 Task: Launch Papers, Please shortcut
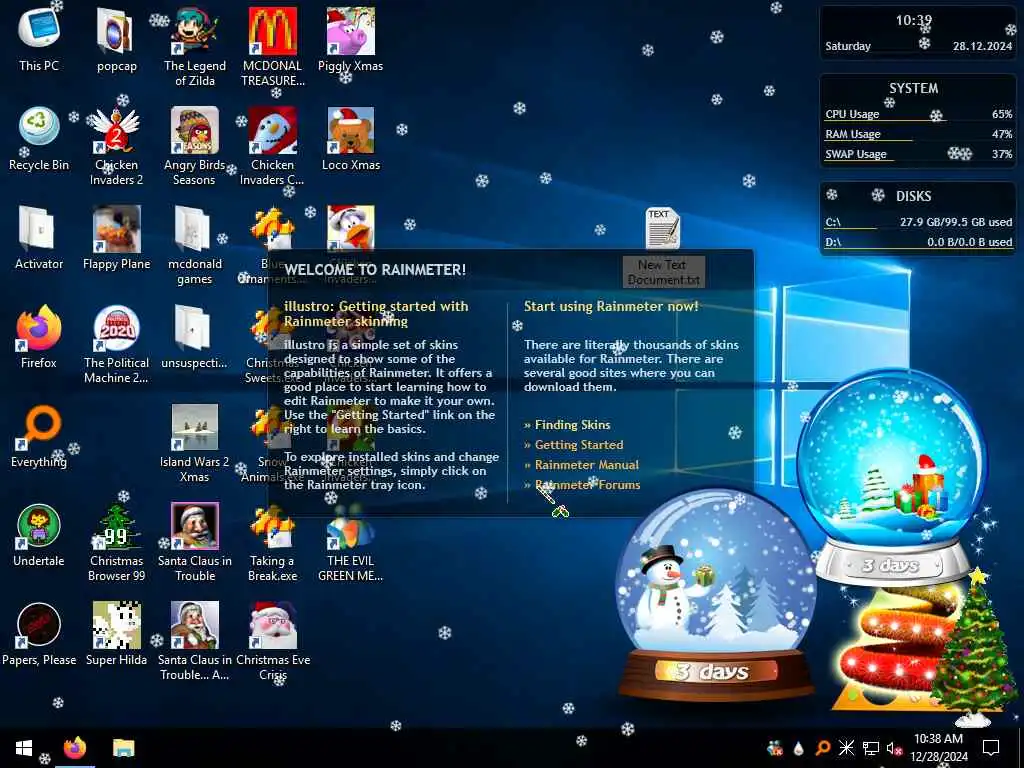[39, 633]
